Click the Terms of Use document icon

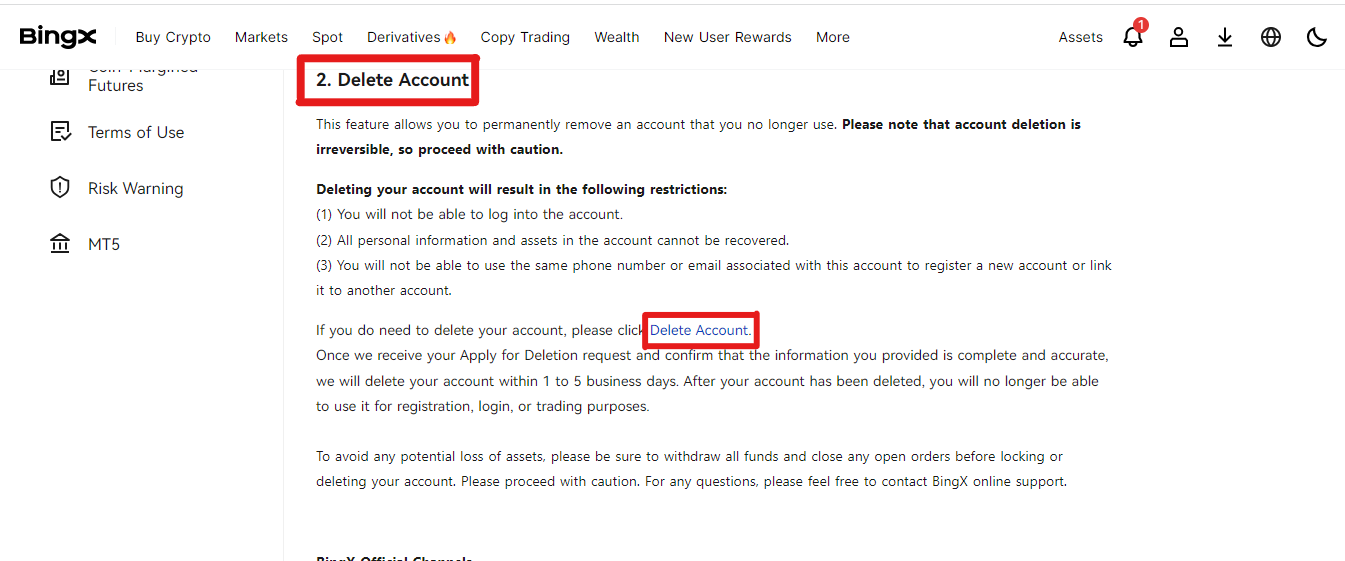pyautogui.click(x=60, y=132)
